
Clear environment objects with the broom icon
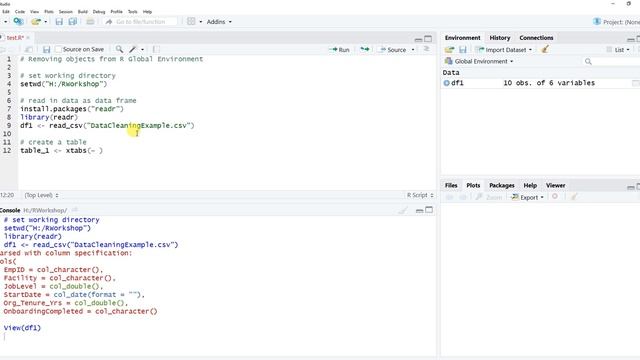point(545,49)
